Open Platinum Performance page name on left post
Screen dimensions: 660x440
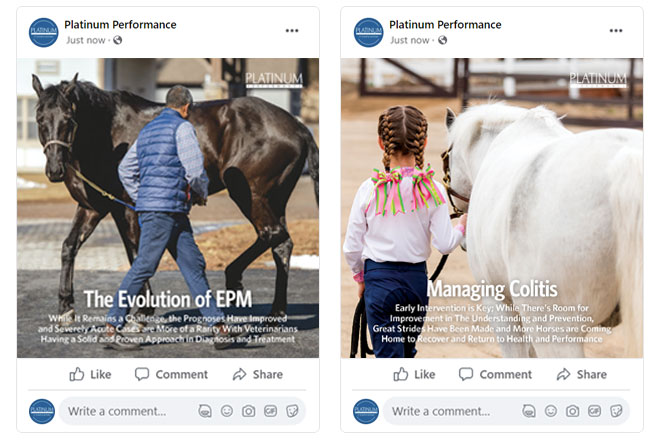pos(120,25)
